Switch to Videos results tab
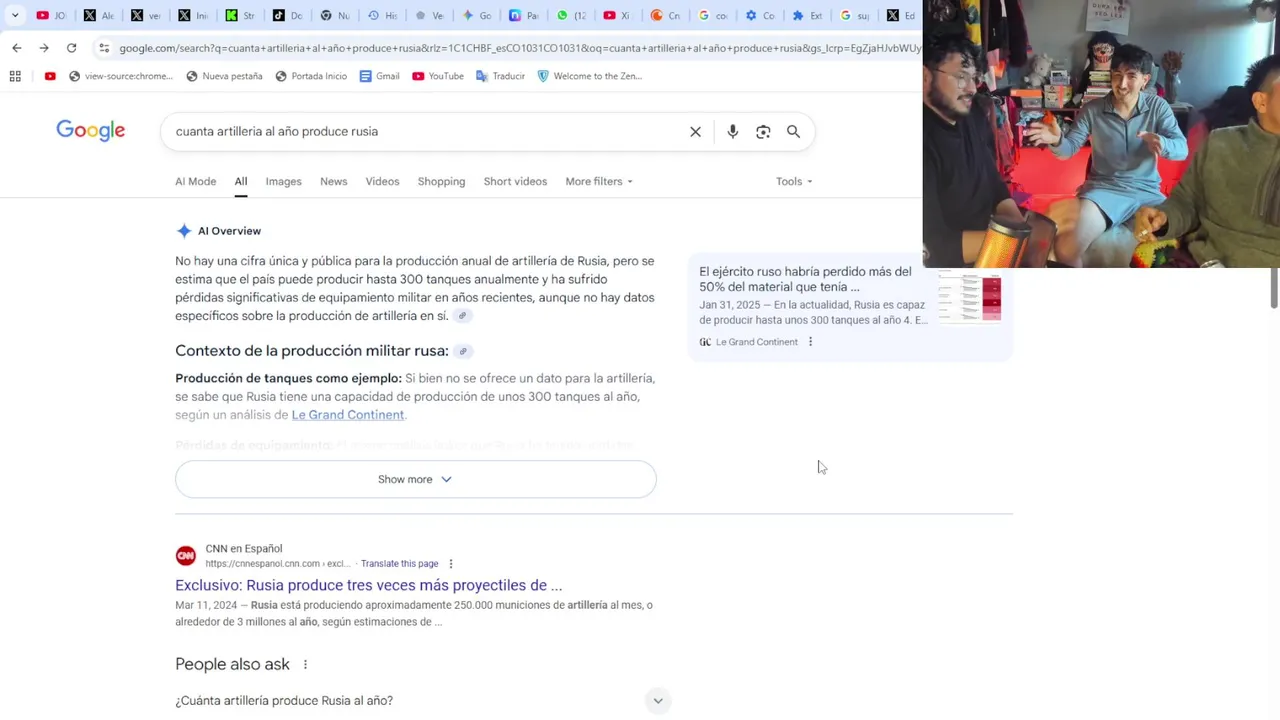Screen dimensions: 1280x720 (x=382, y=181)
